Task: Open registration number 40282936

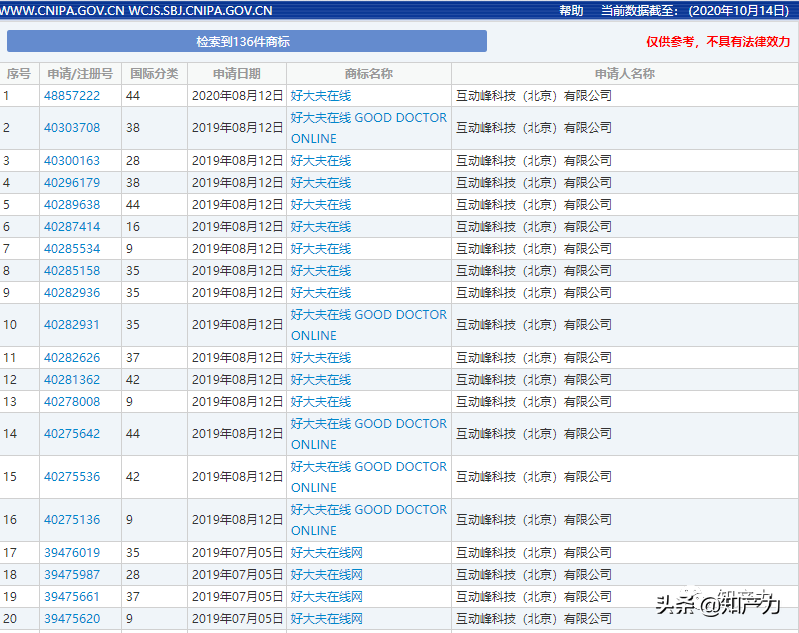Action: tap(72, 293)
